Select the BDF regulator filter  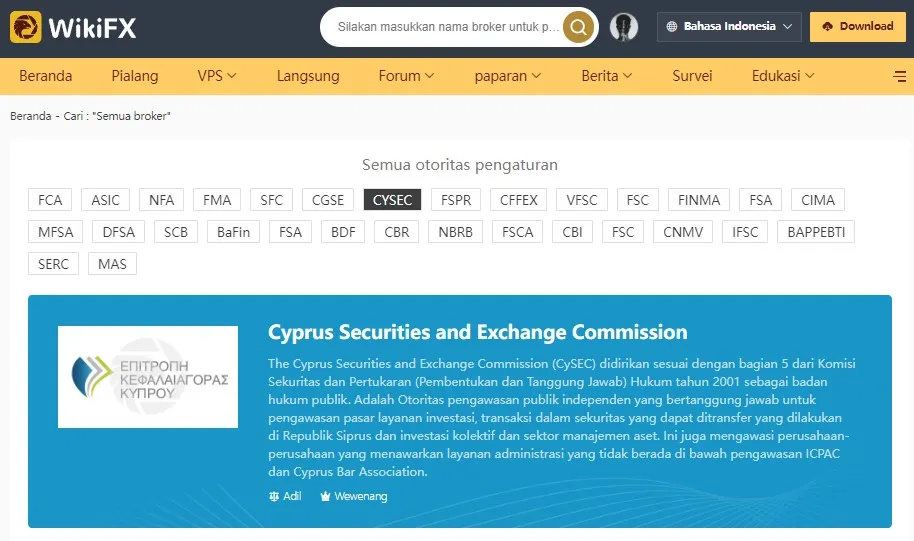click(343, 232)
